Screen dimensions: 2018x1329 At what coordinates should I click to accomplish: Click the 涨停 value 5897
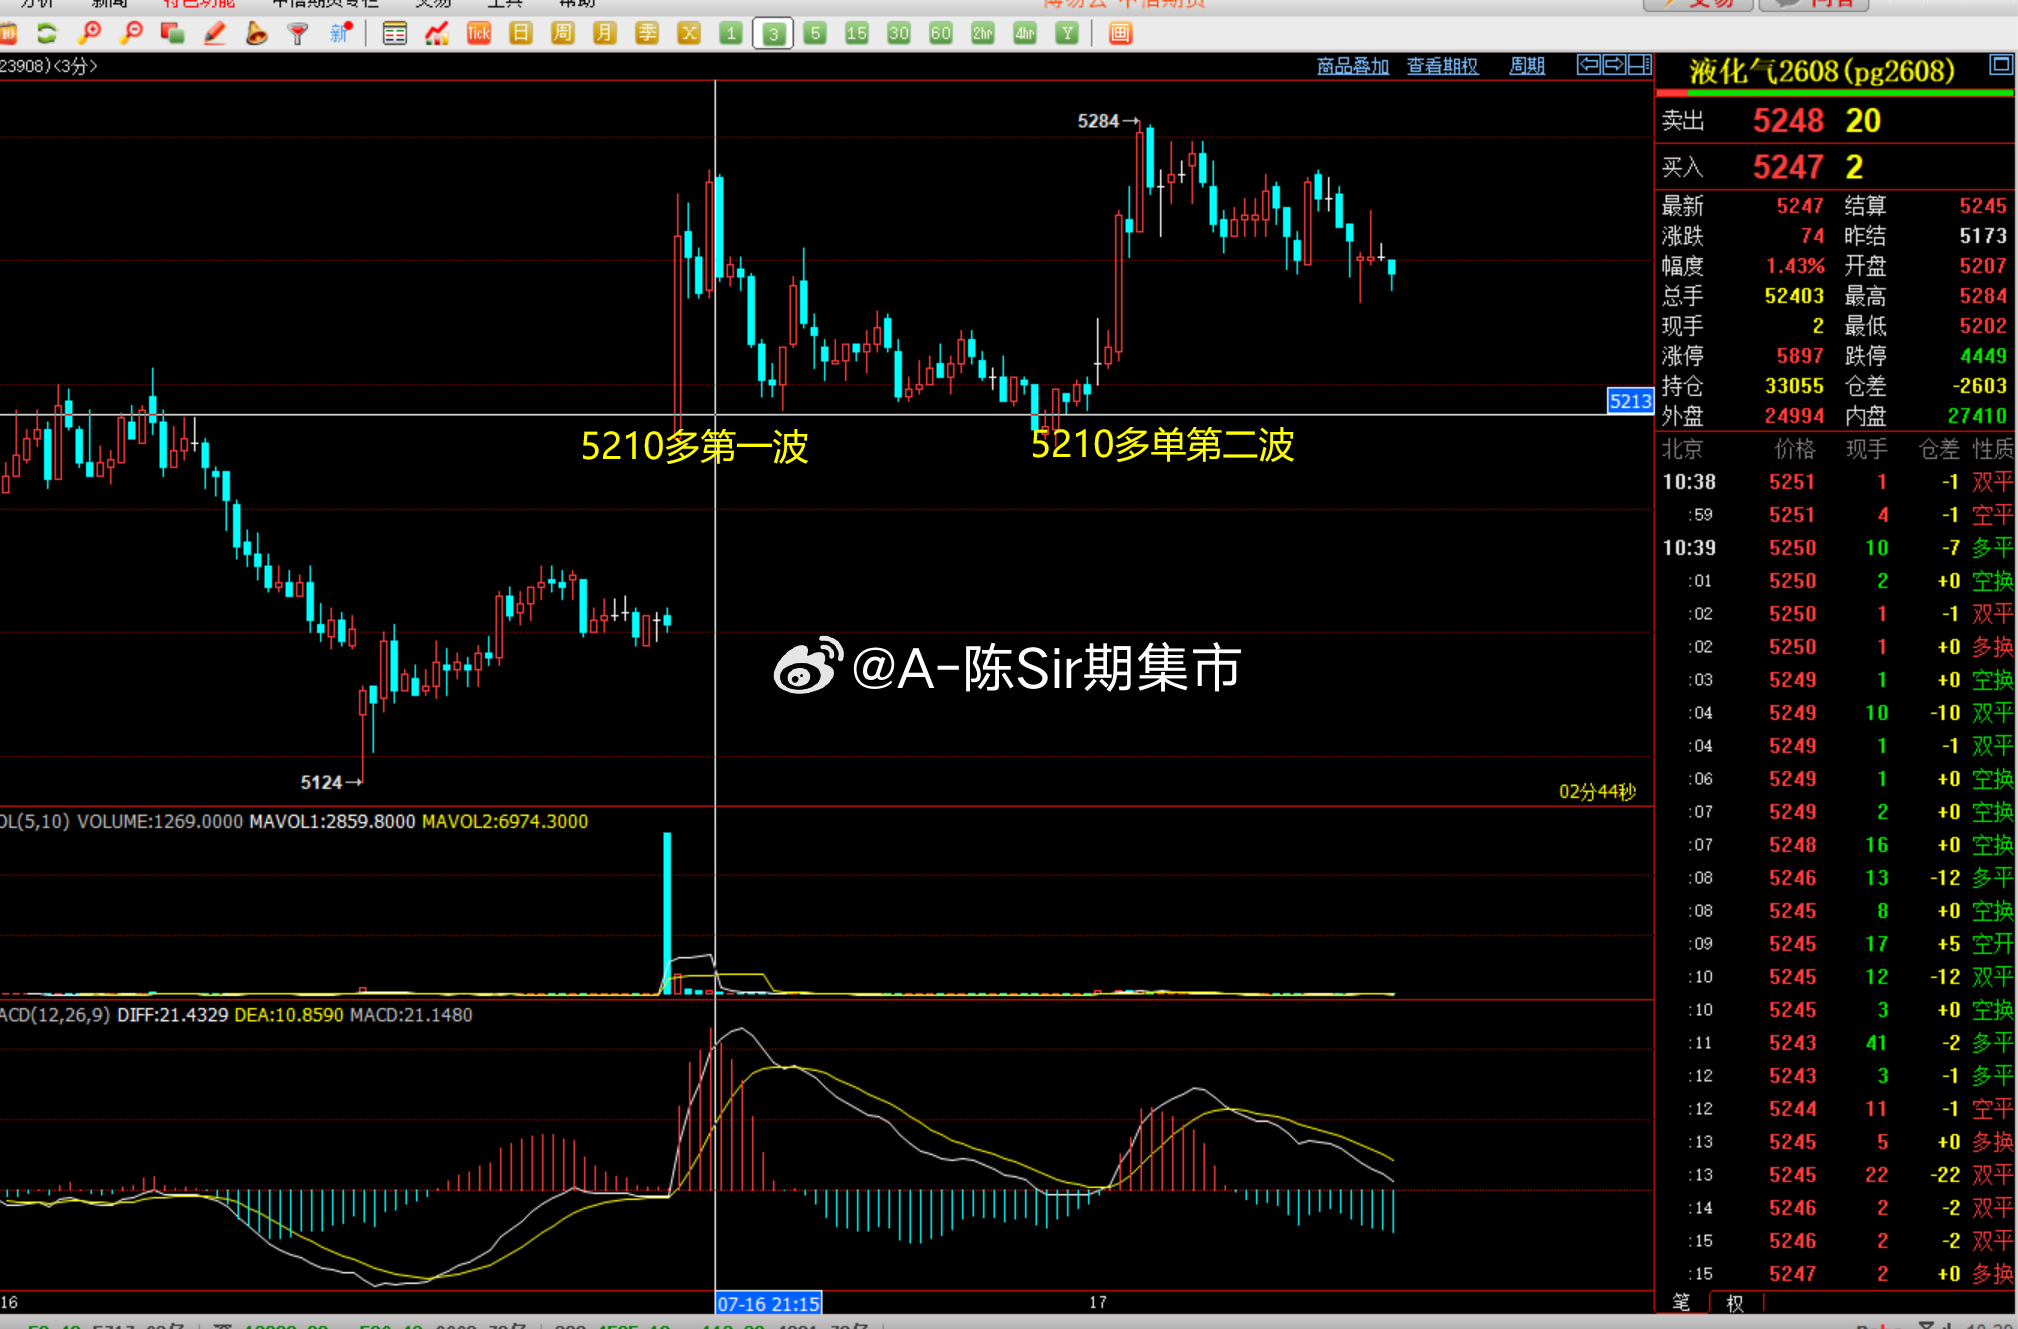tap(1800, 356)
